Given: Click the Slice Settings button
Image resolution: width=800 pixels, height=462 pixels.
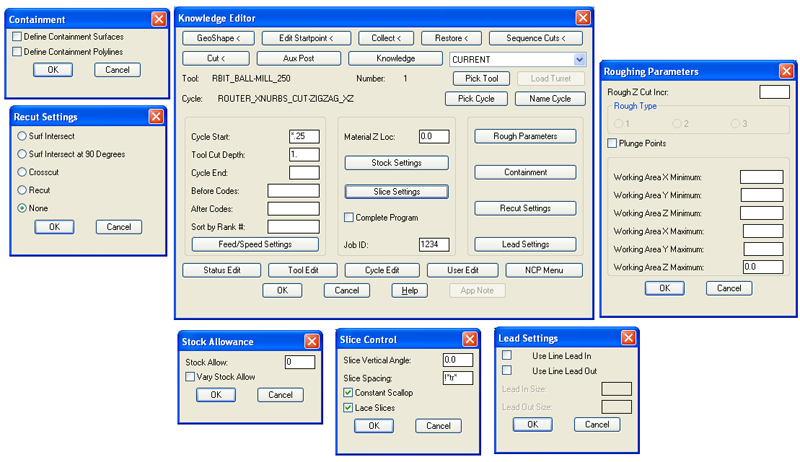Looking at the screenshot, I should tap(396, 191).
